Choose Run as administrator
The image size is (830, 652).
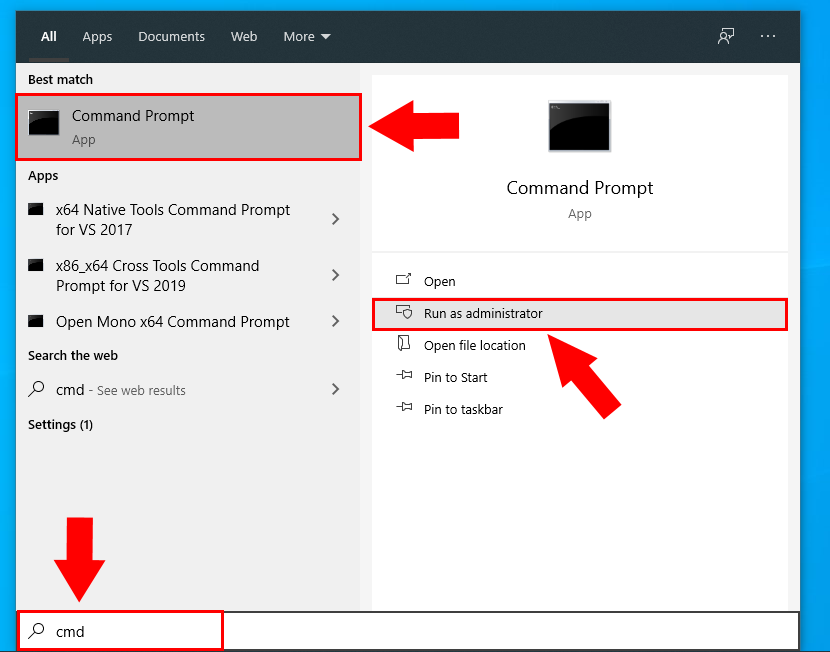(x=580, y=314)
